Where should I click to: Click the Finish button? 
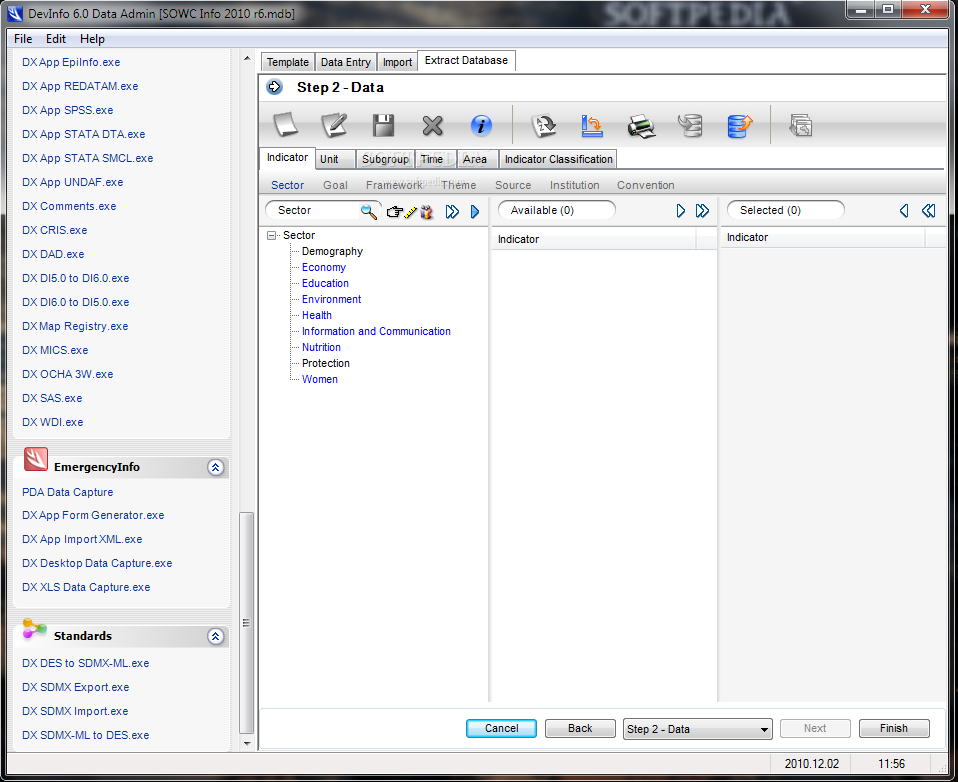click(894, 728)
